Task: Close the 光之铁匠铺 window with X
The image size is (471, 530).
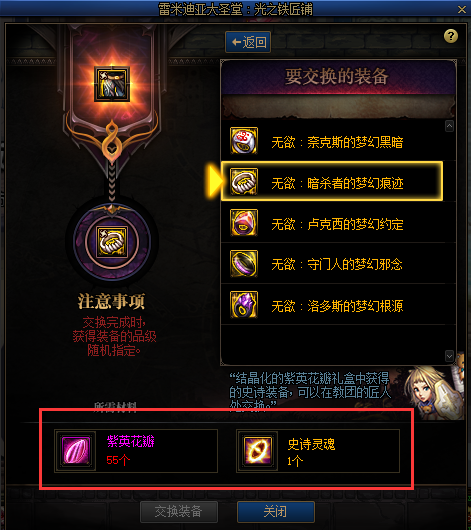Action: point(462,9)
